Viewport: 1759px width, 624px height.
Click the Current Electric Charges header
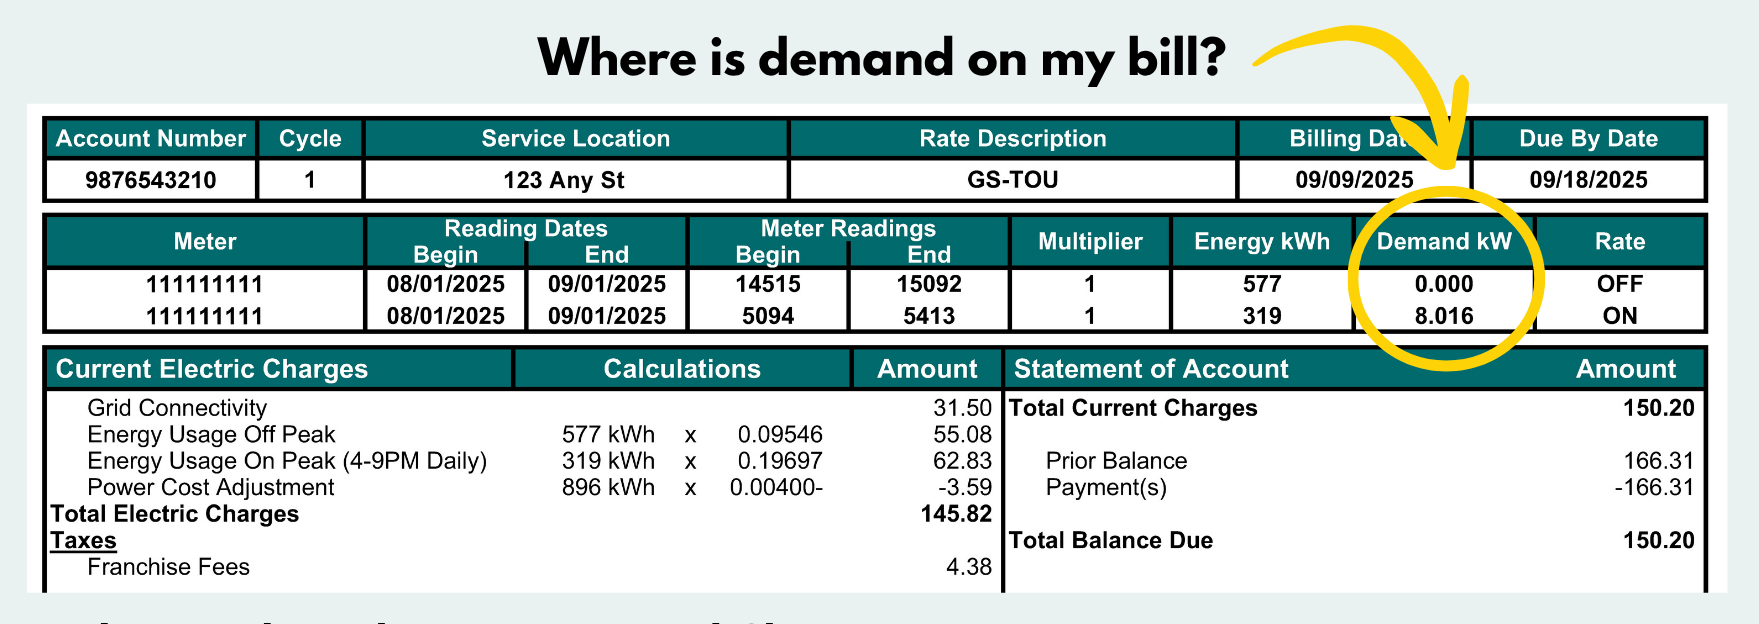pos(212,369)
